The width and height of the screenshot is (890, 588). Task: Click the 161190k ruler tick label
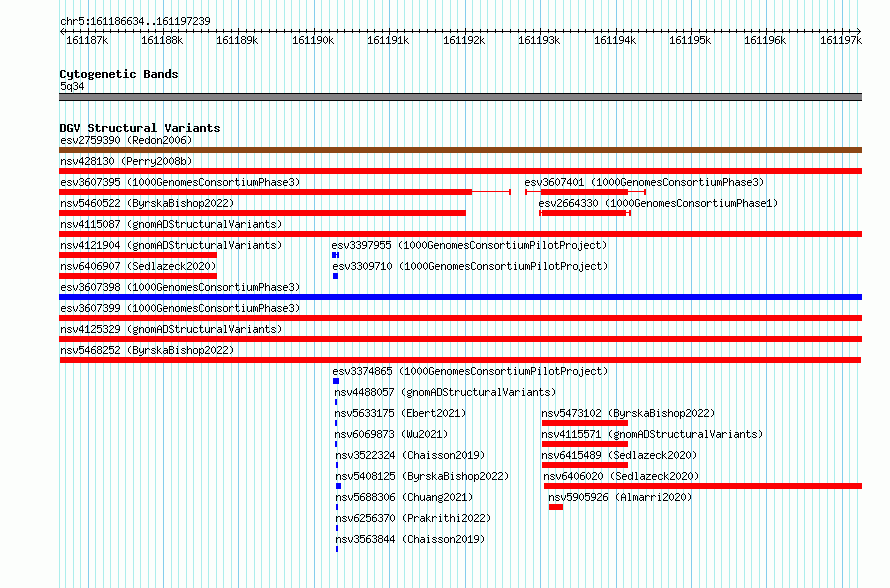[313, 40]
